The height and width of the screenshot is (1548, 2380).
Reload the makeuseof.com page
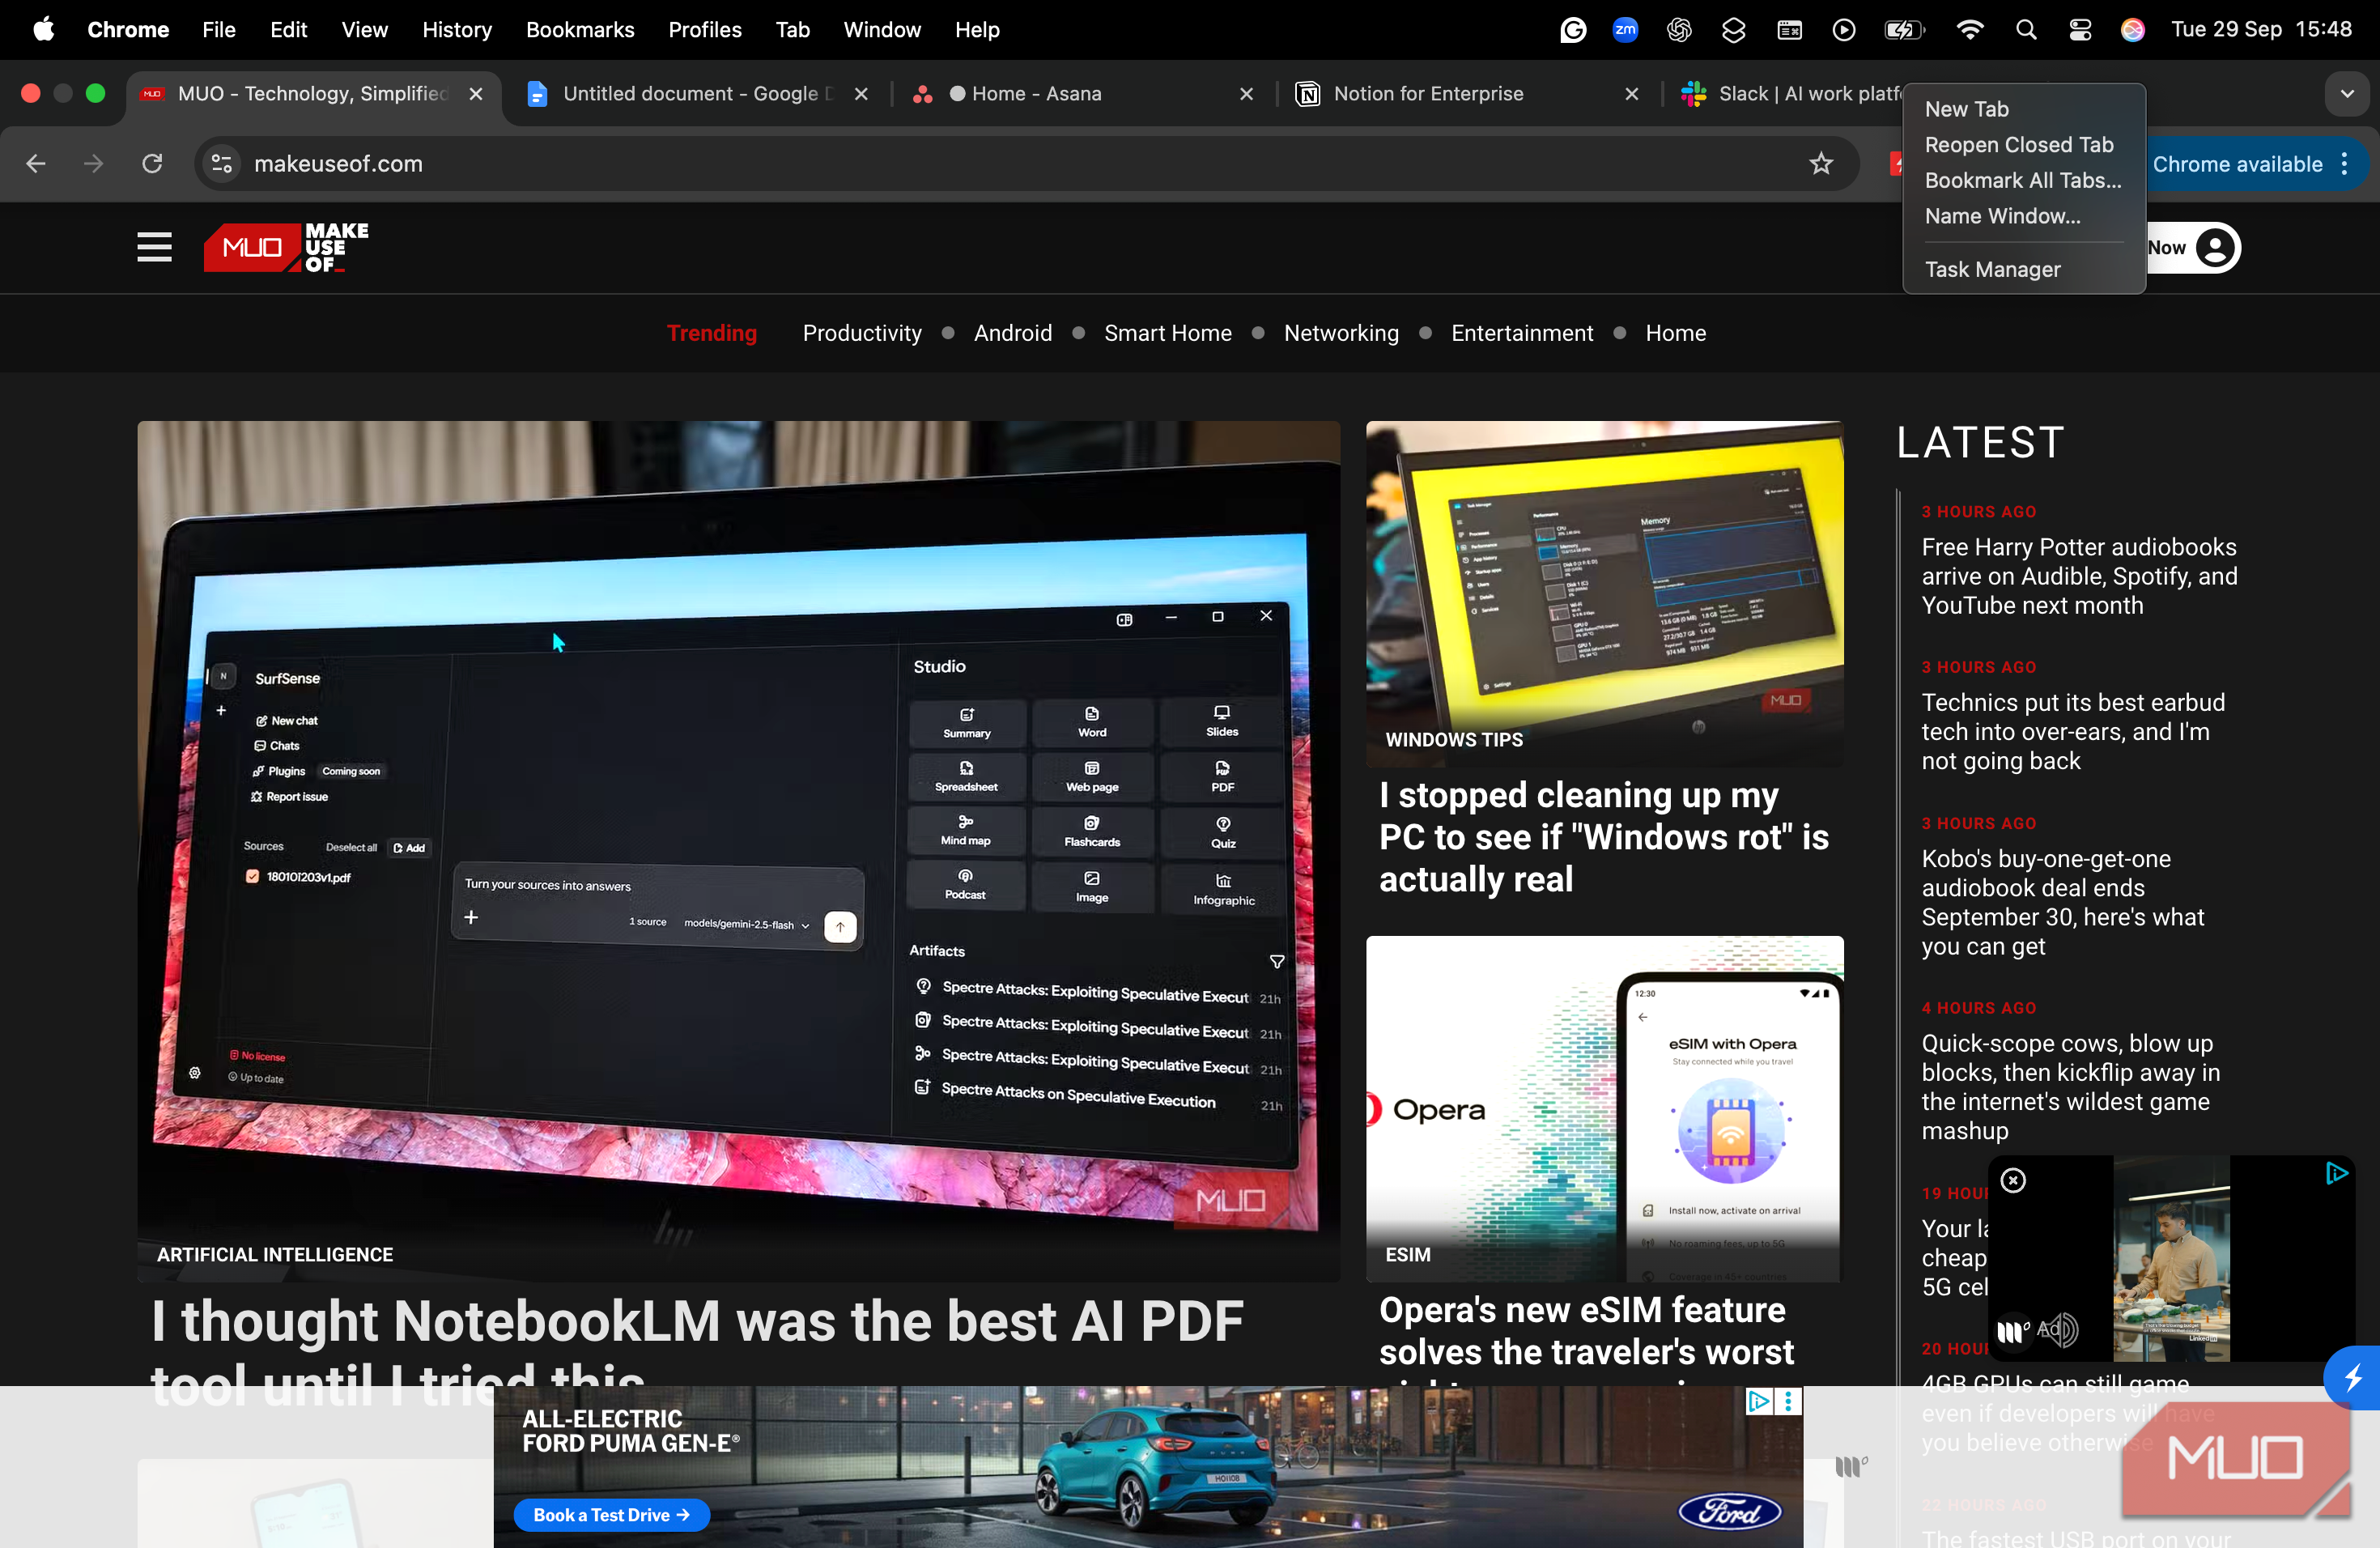point(152,163)
